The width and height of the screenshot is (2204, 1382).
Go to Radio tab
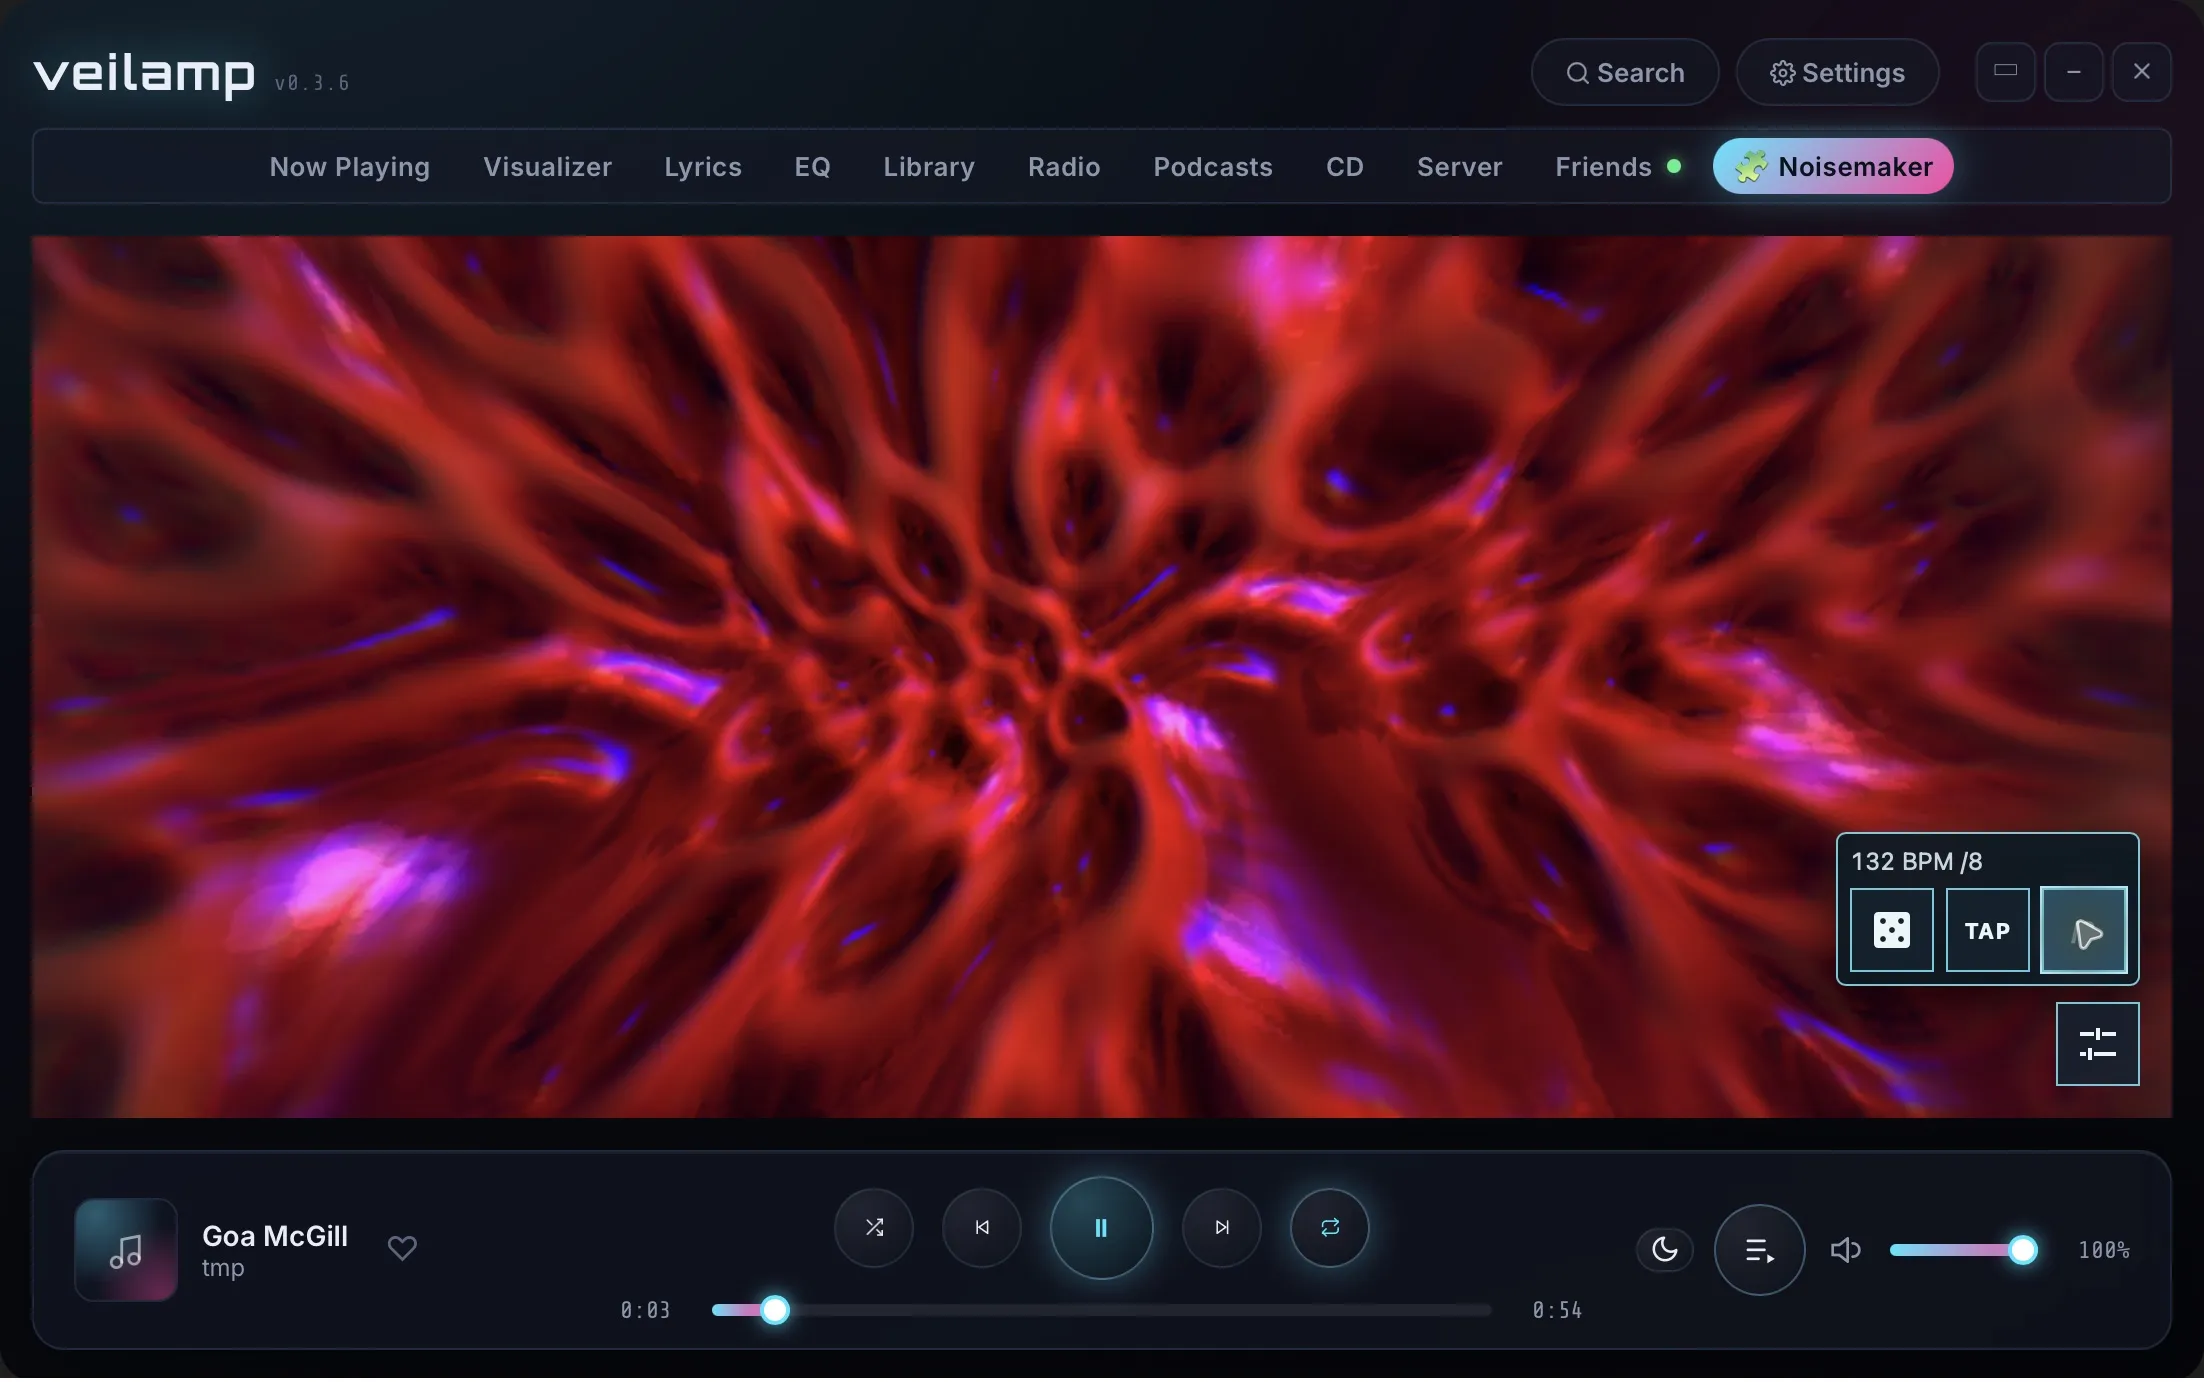pyautogui.click(x=1064, y=167)
